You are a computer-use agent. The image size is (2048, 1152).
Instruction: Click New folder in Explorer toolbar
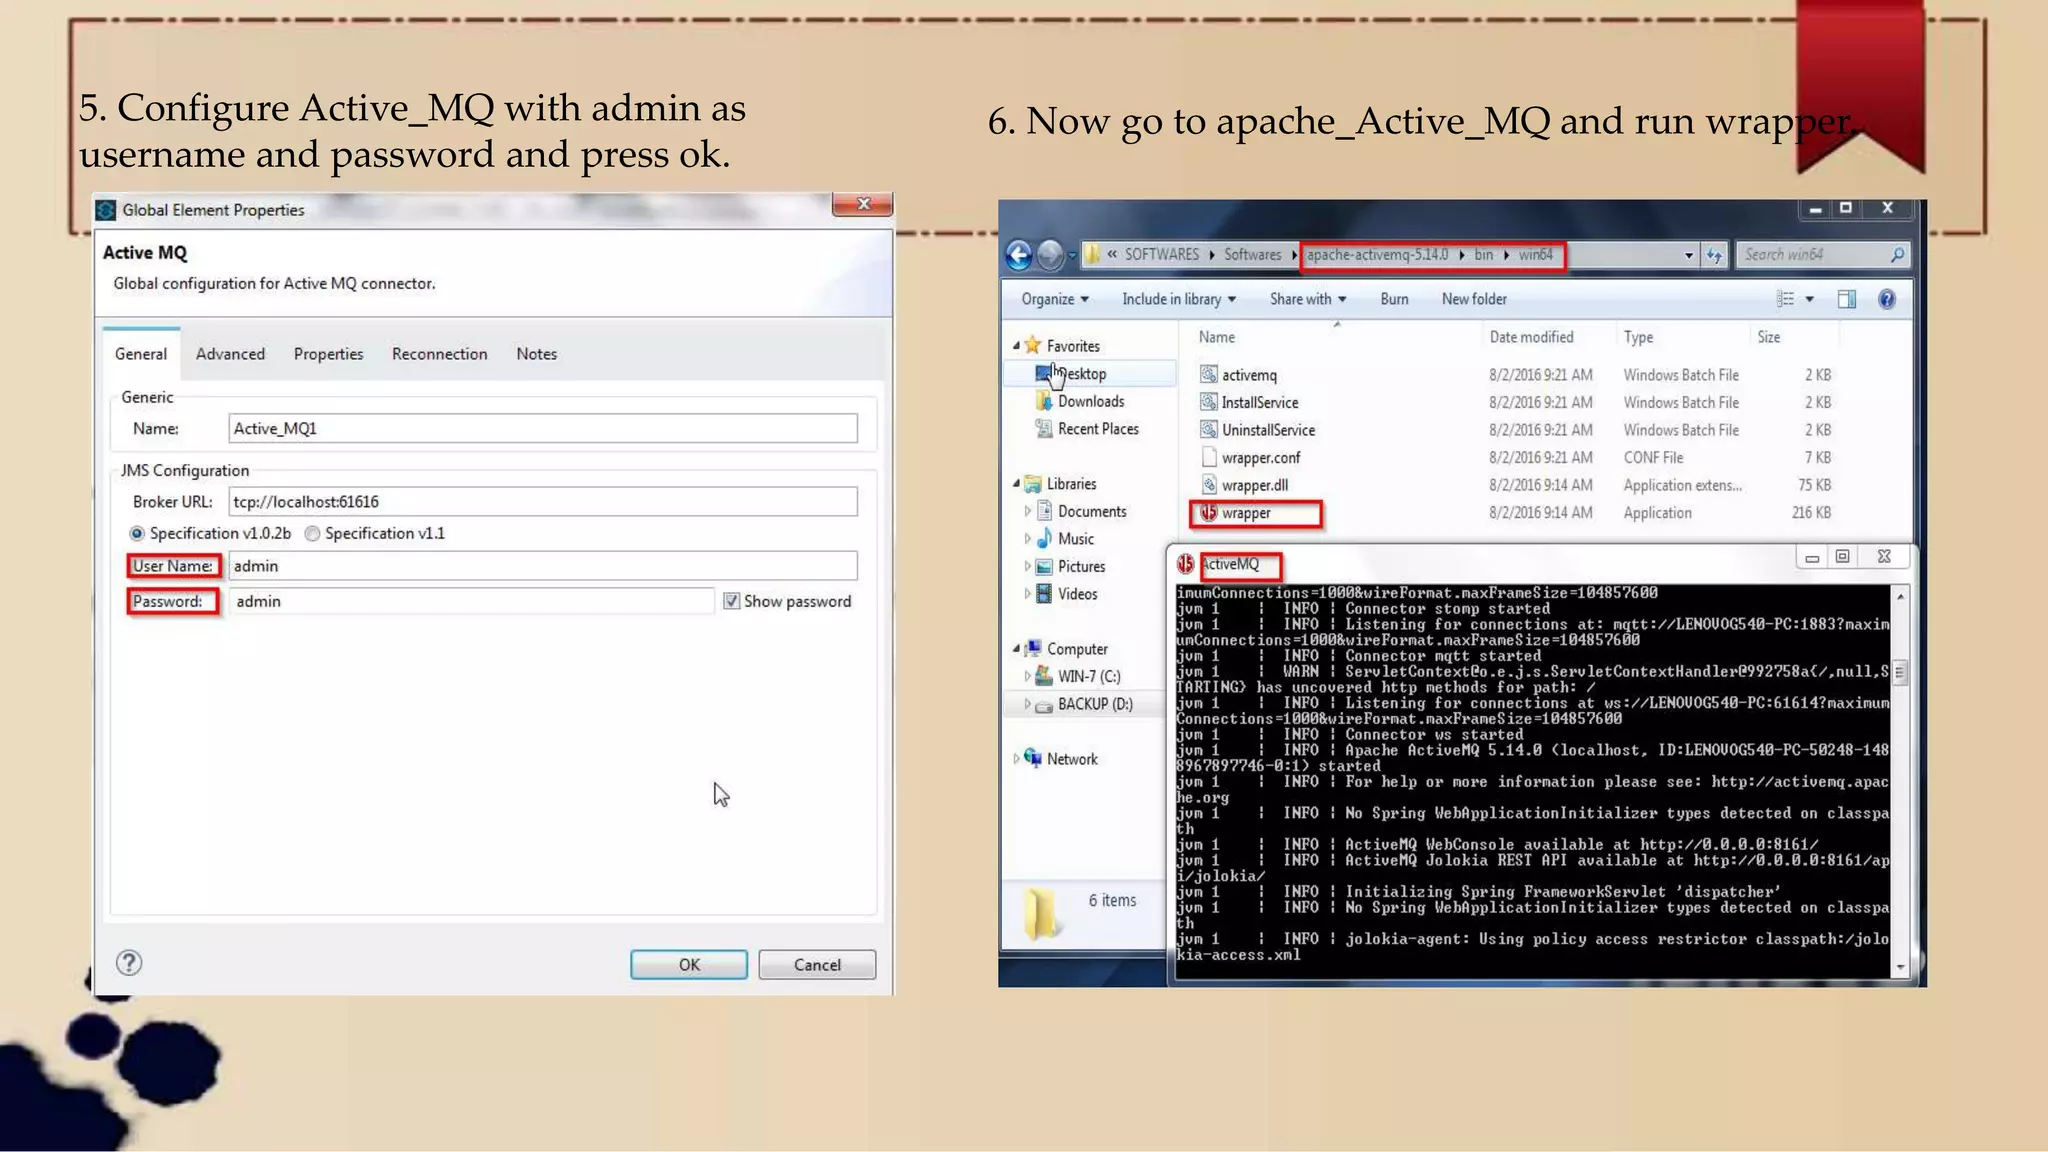(1474, 299)
